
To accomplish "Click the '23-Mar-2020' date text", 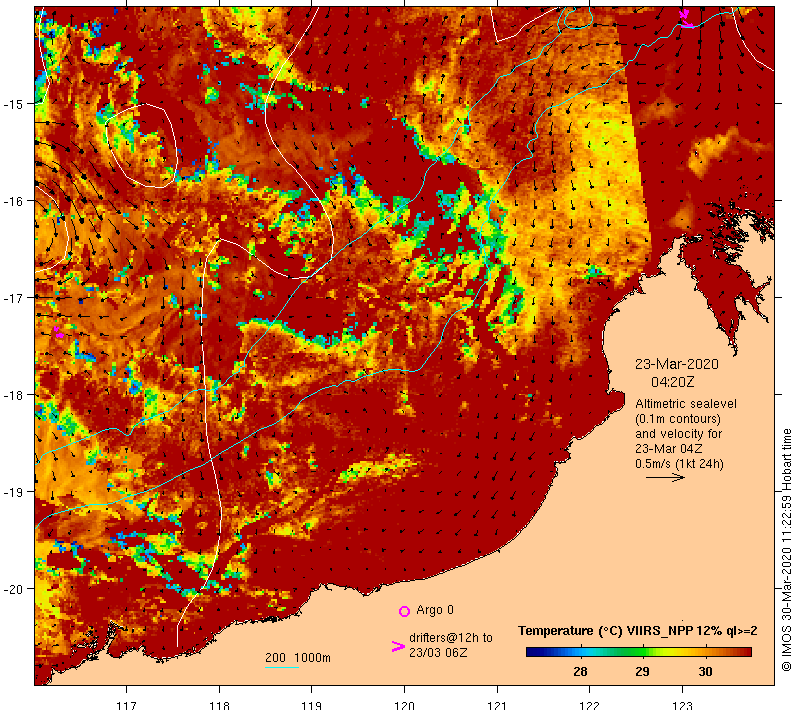I will point(677,364).
